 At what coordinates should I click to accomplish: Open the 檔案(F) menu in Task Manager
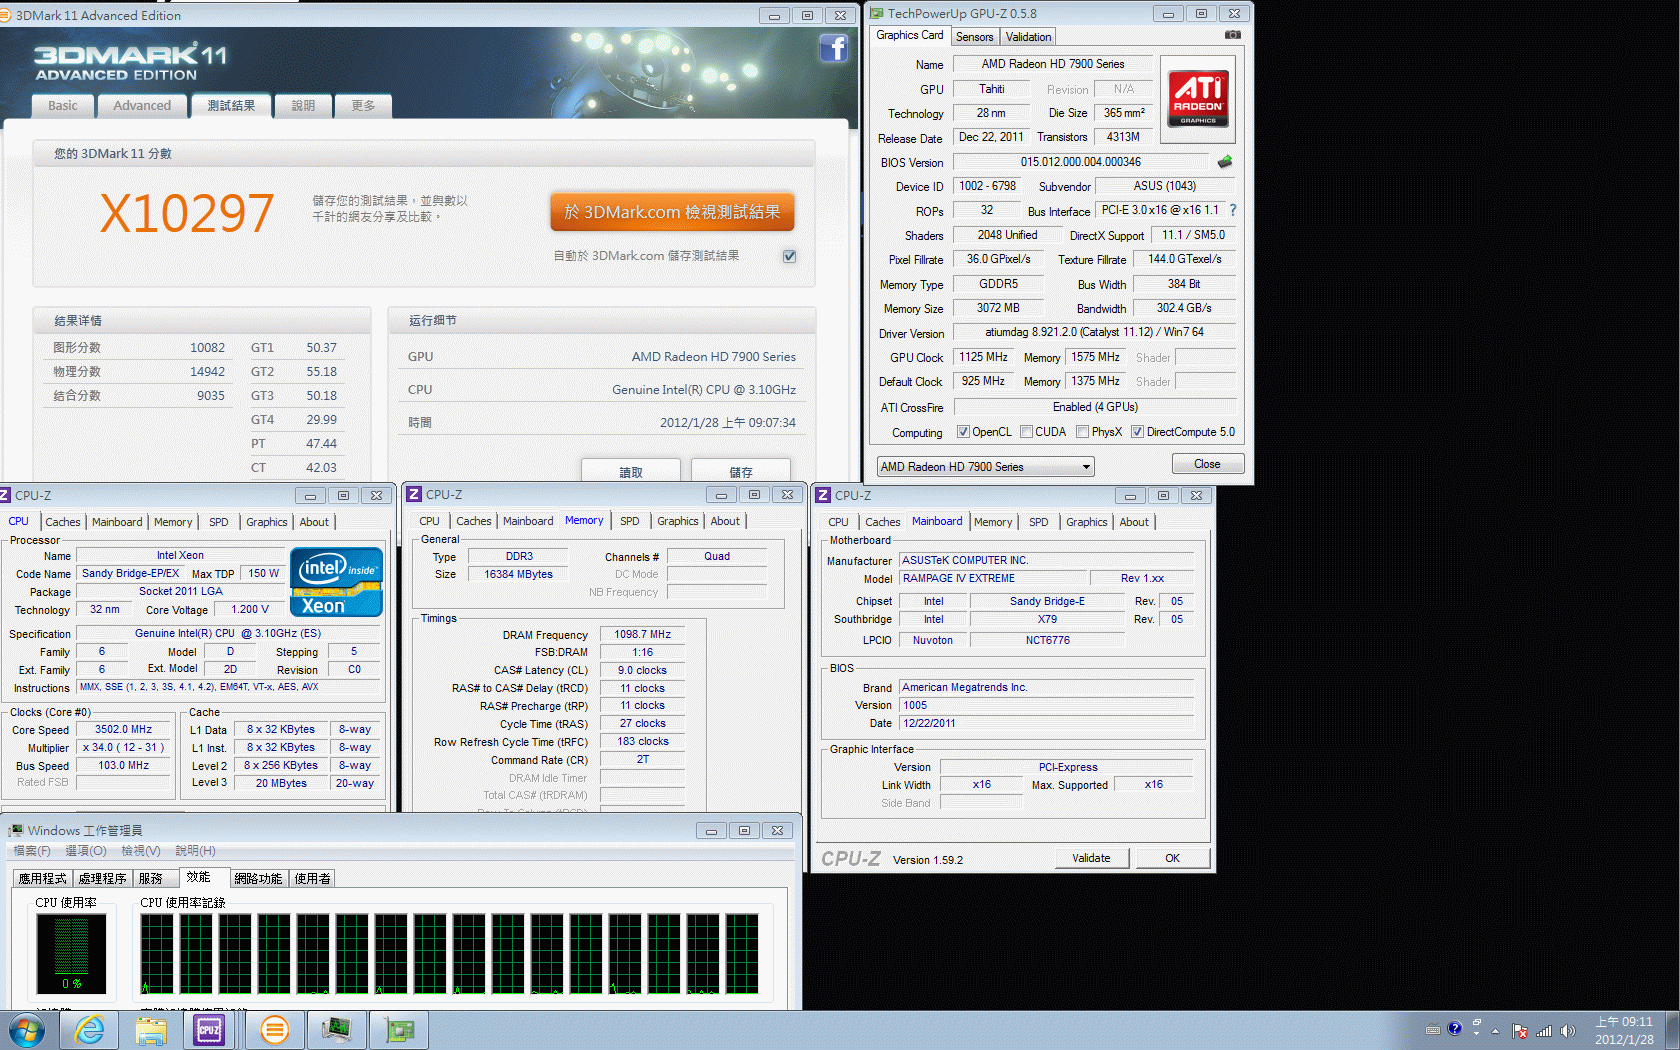click(32, 851)
